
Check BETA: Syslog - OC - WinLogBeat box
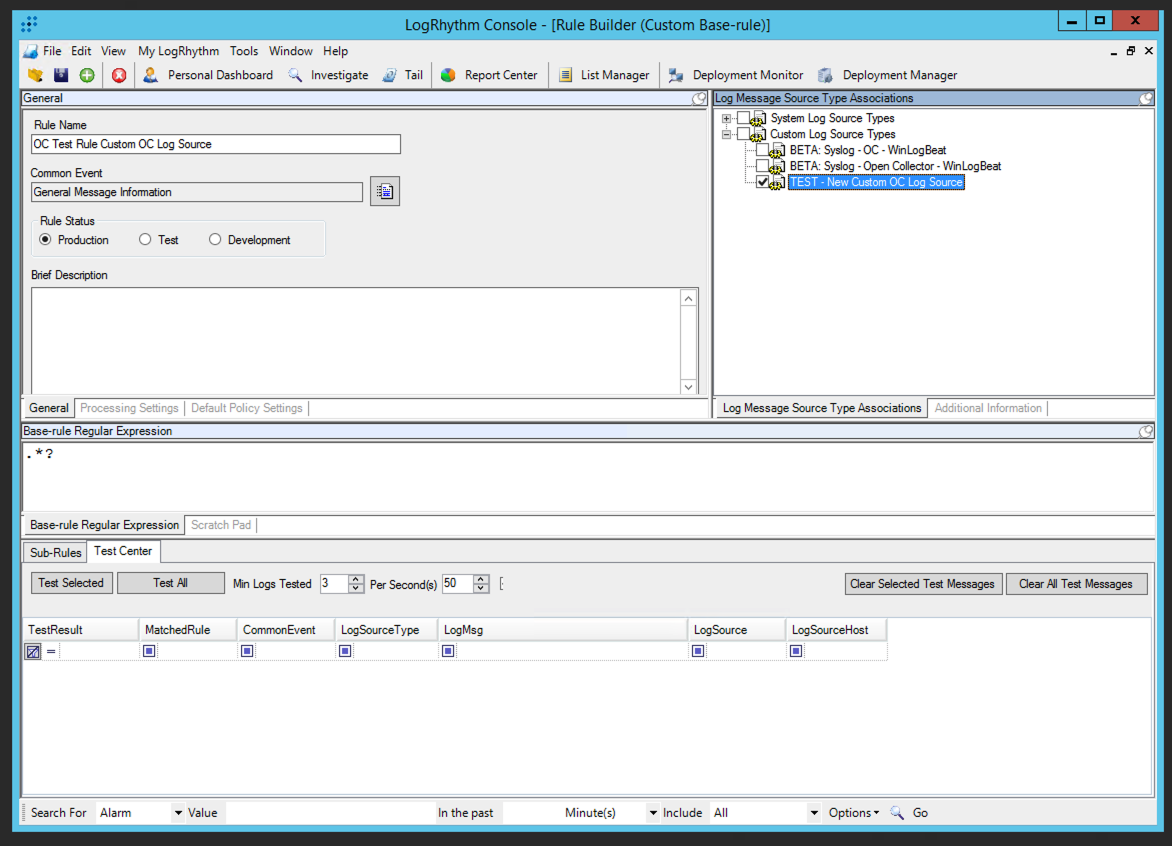763,150
